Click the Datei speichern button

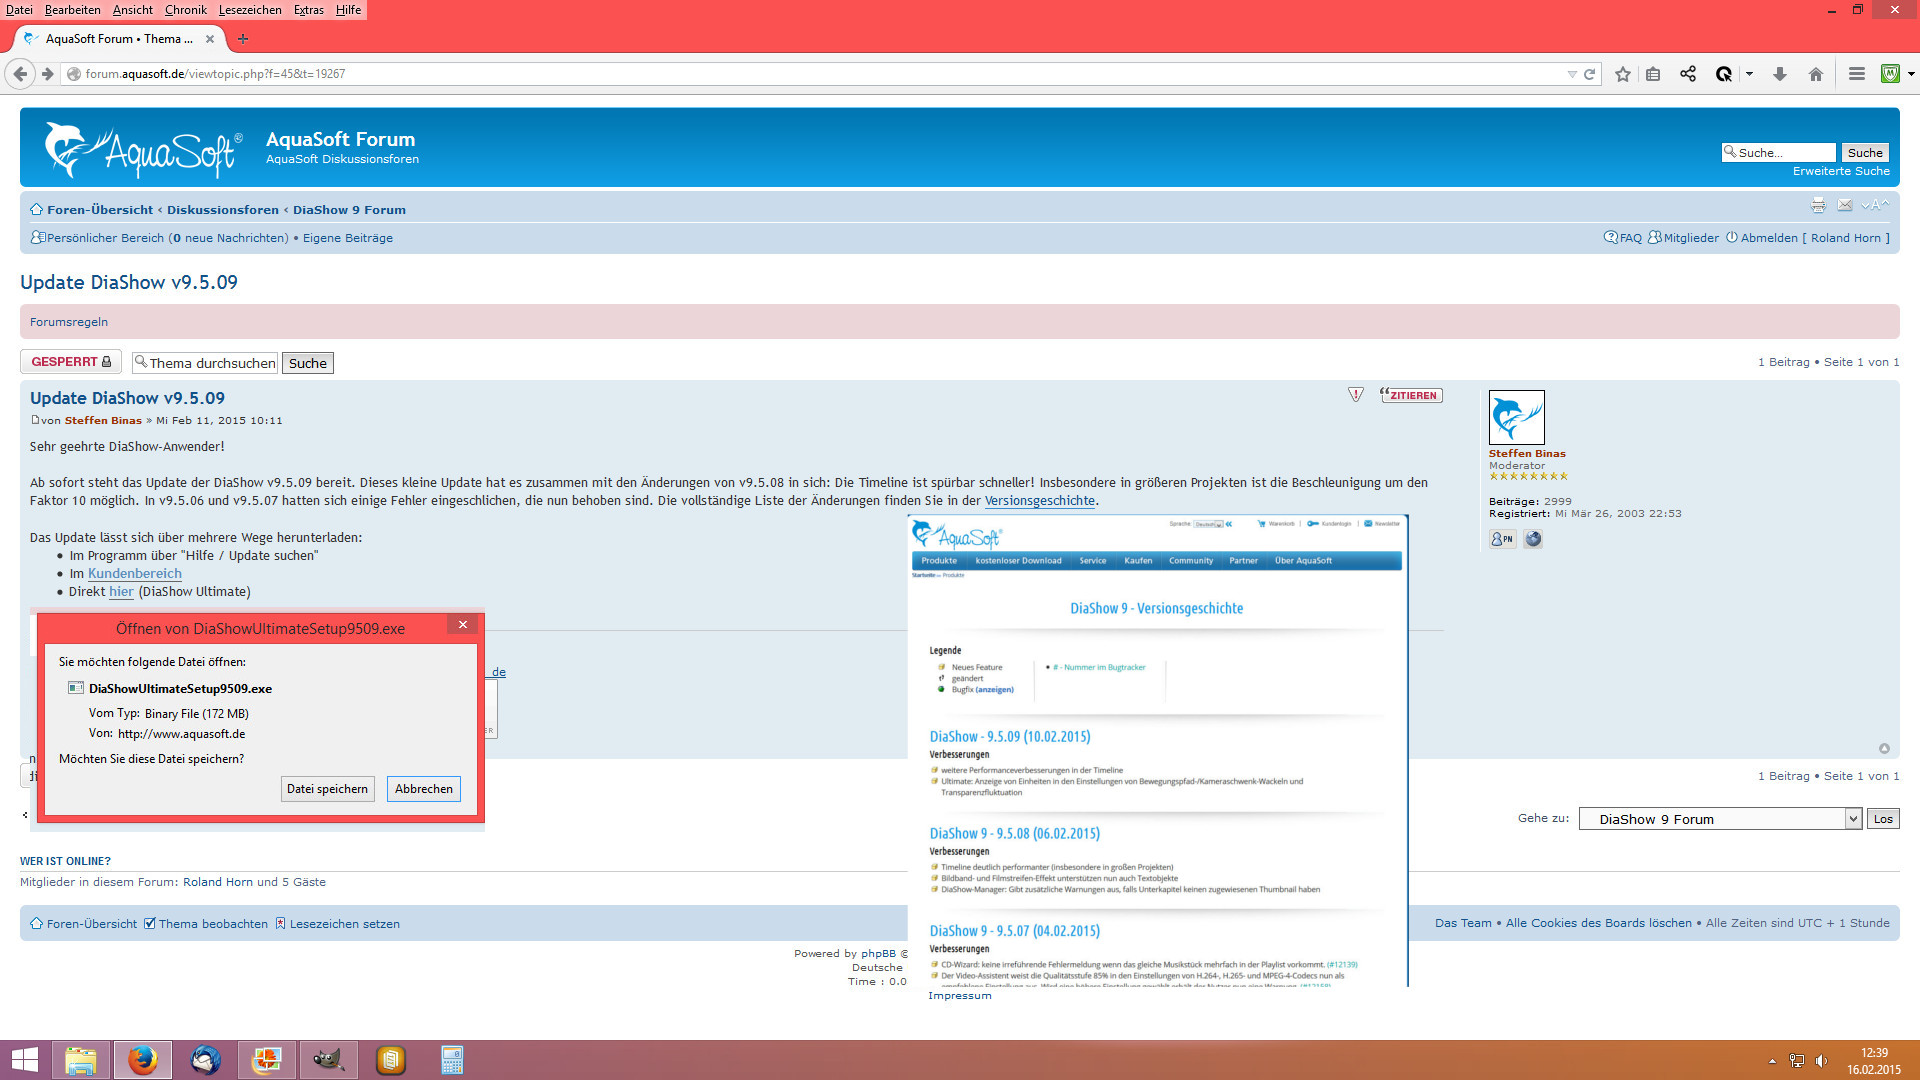click(328, 789)
